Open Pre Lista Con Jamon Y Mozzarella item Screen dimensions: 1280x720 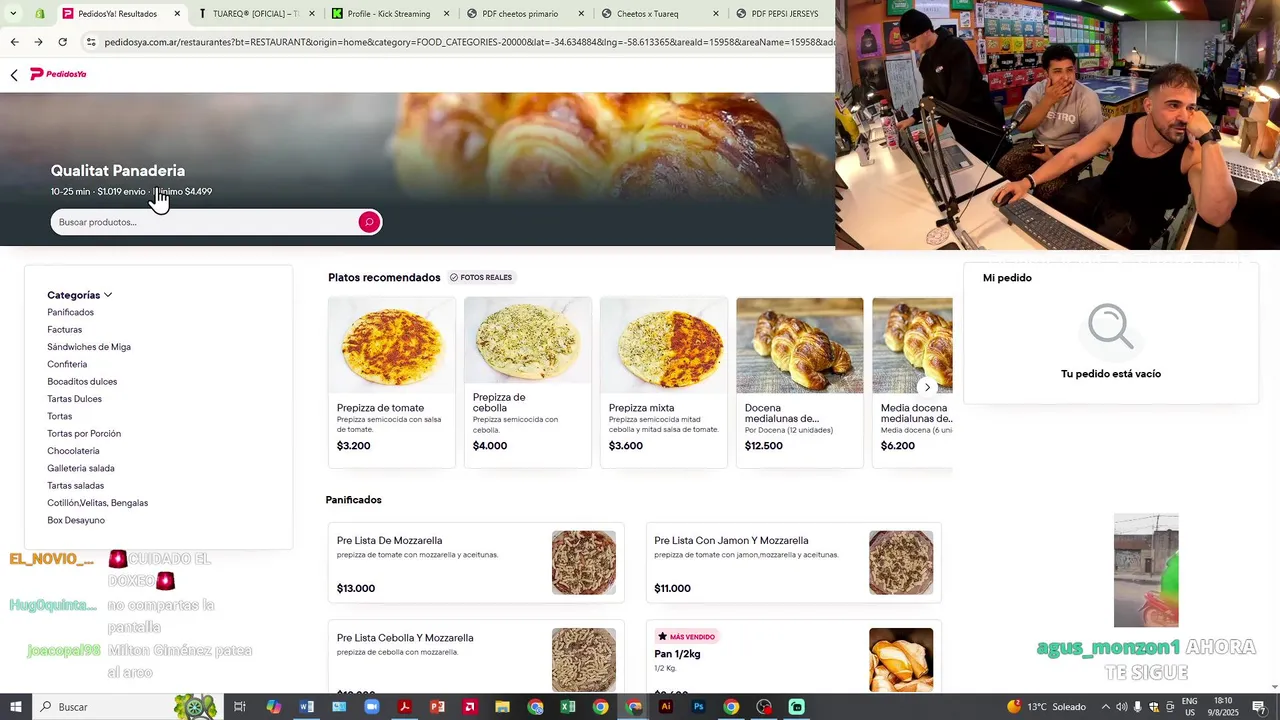pos(794,563)
